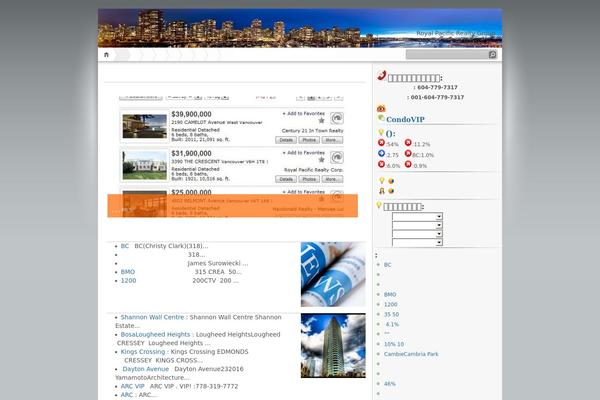This screenshot has width=600, height=400.
Task: Click the red icon next to 0.9%
Action: point(408,164)
